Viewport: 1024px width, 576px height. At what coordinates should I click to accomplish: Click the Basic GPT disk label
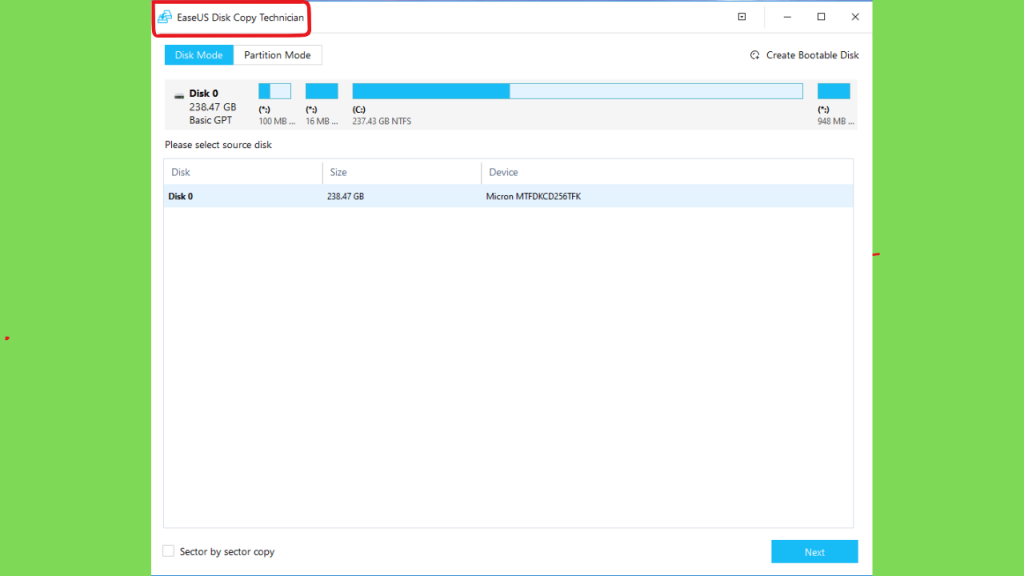click(210, 120)
